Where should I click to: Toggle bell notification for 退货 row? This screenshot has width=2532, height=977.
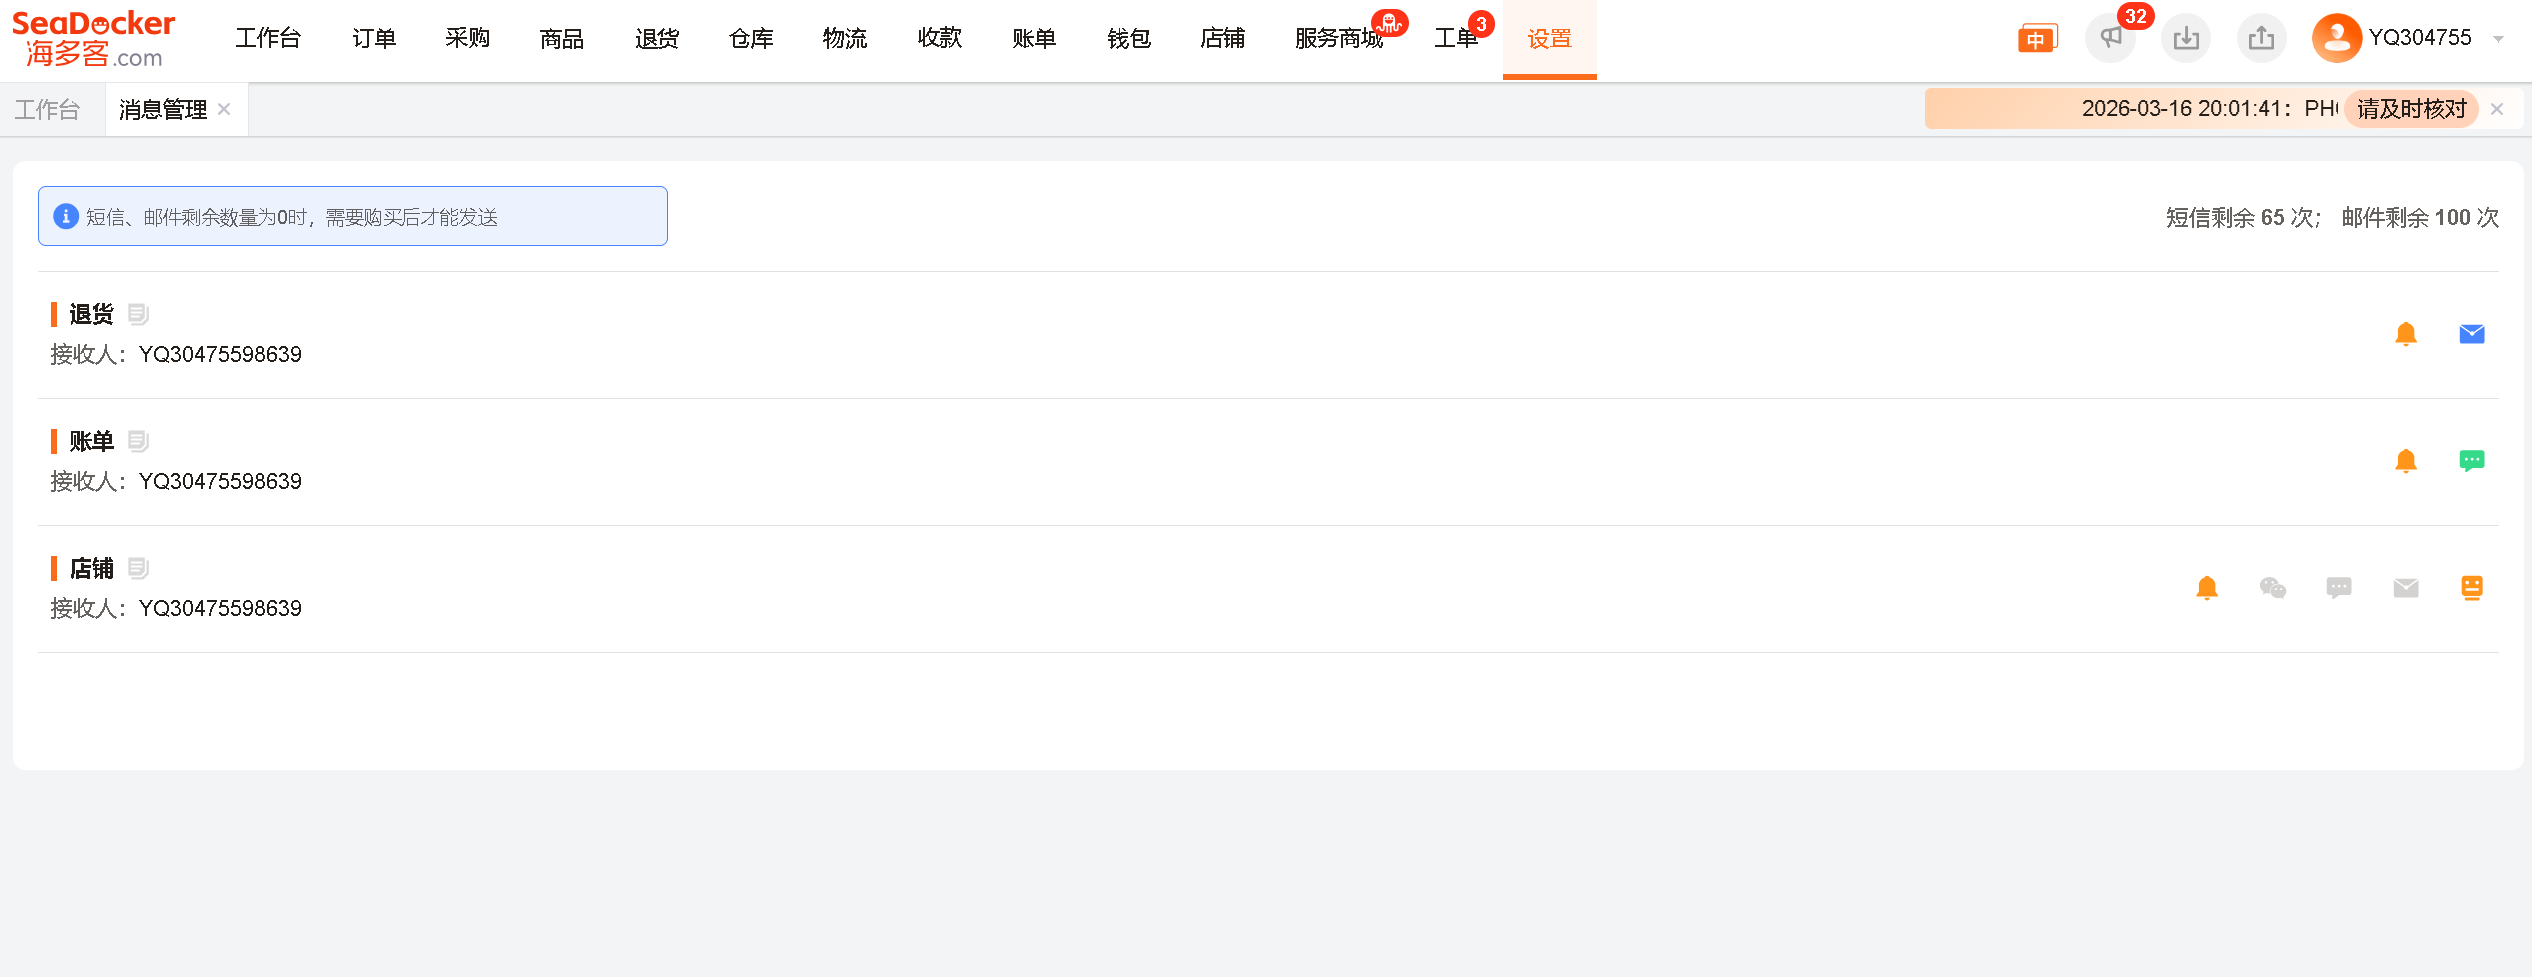point(2406,334)
